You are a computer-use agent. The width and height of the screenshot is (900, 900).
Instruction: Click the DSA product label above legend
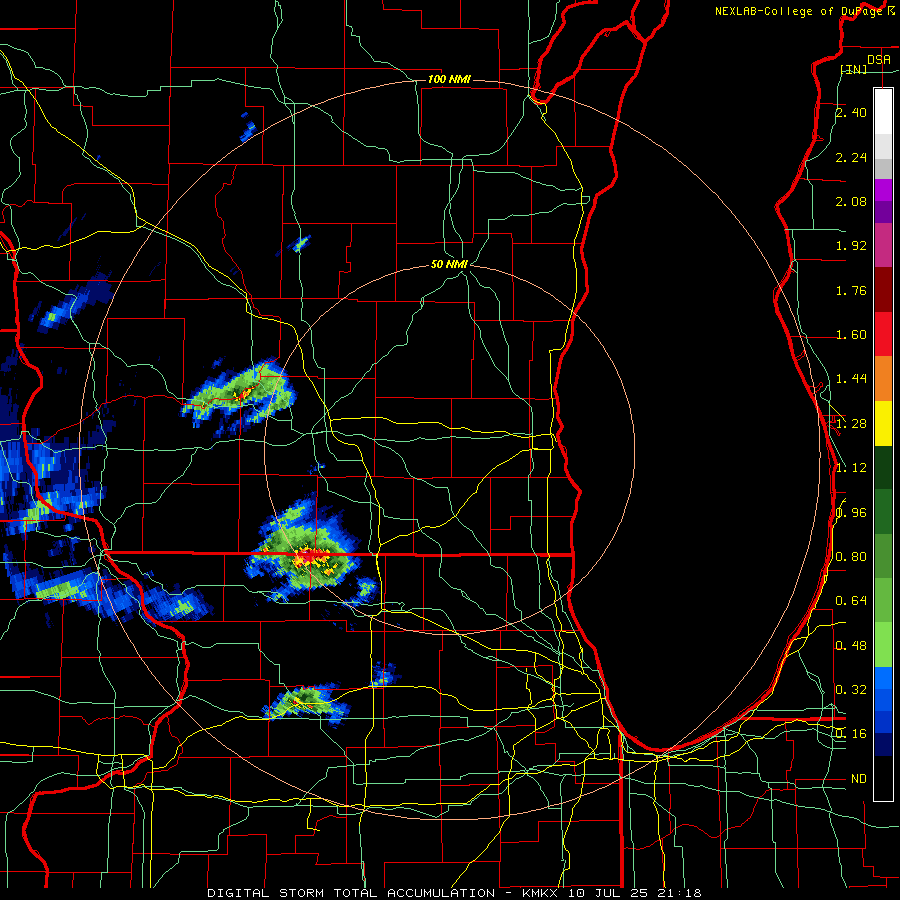[x=878, y=59]
